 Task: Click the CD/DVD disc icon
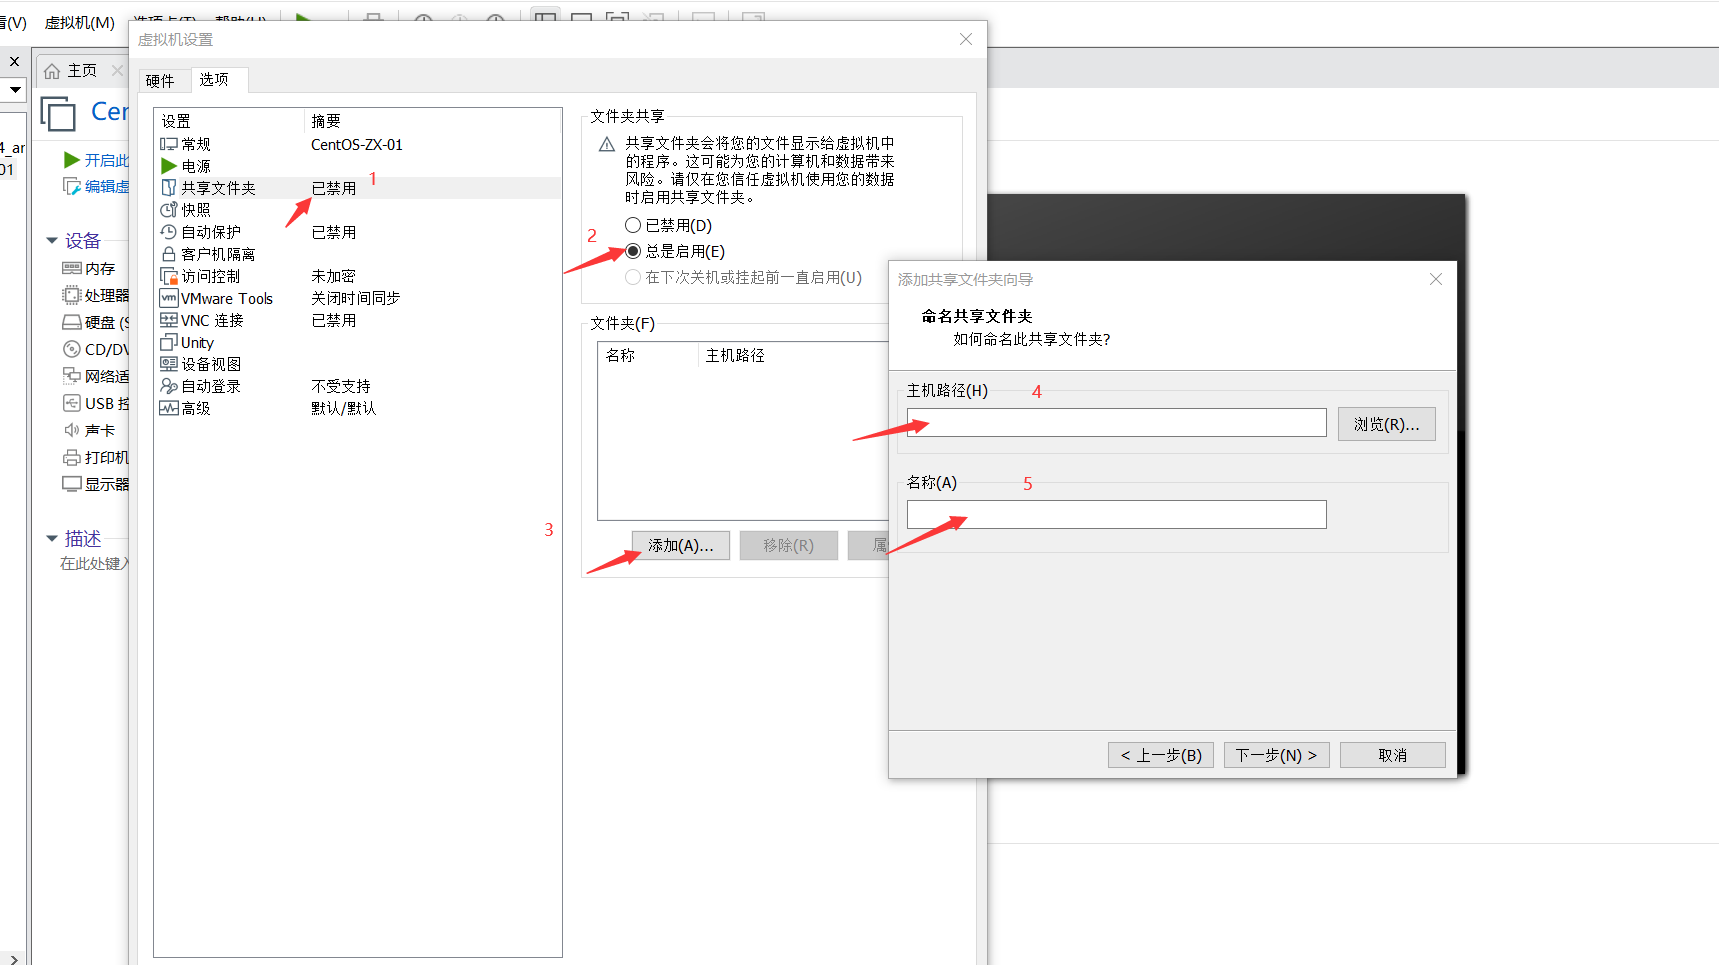click(x=72, y=349)
